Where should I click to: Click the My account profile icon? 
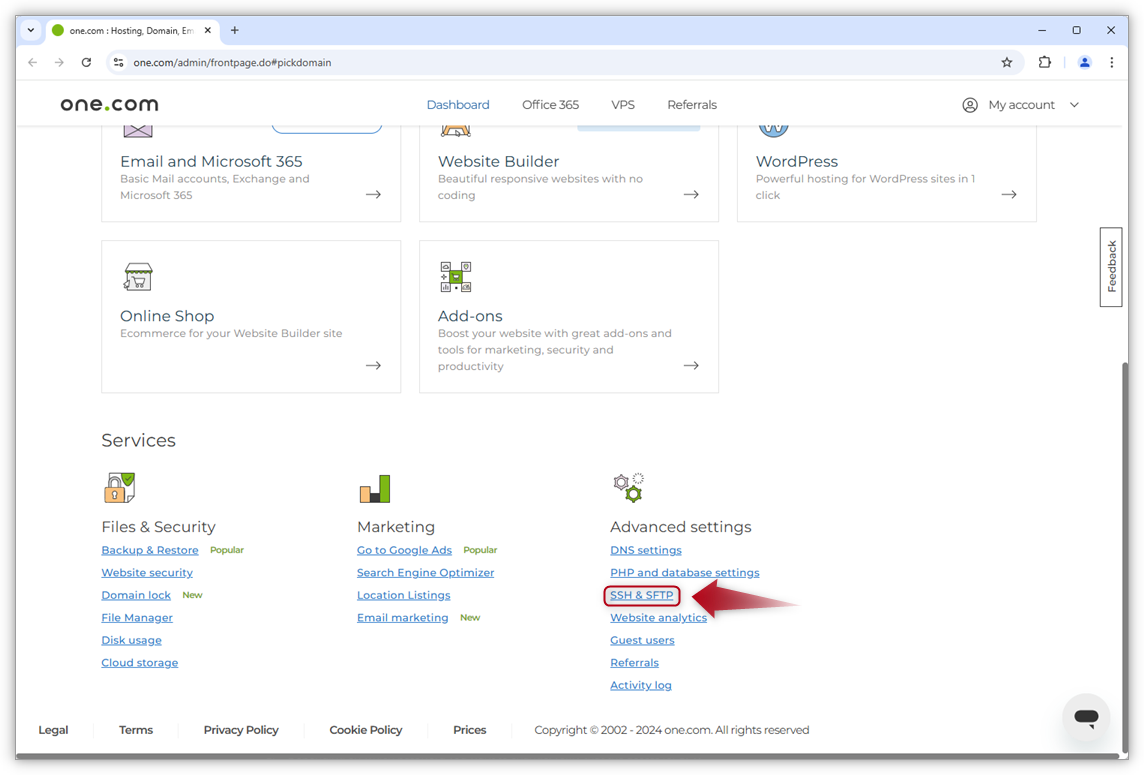[x=970, y=105]
